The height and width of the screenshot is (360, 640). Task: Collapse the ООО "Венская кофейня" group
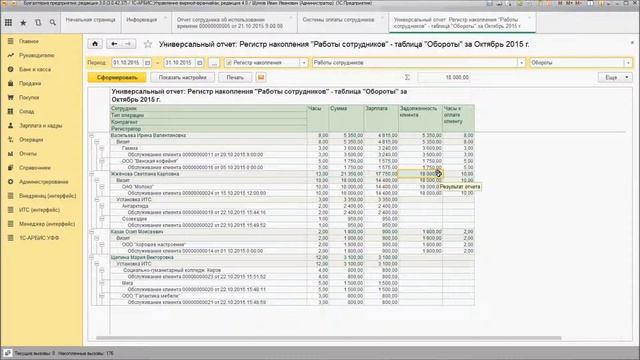tap(102, 161)
